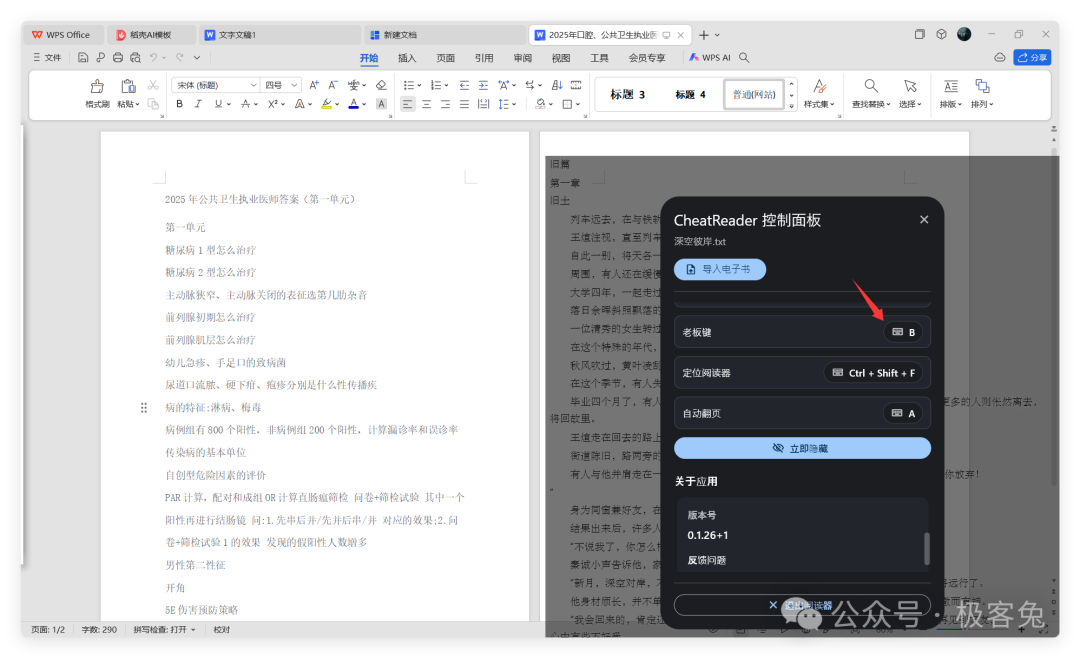Screen dimensions: 1080x658
Task: Click the Print Preview icon
Action: pyautogui.click(x=136, y=58)
